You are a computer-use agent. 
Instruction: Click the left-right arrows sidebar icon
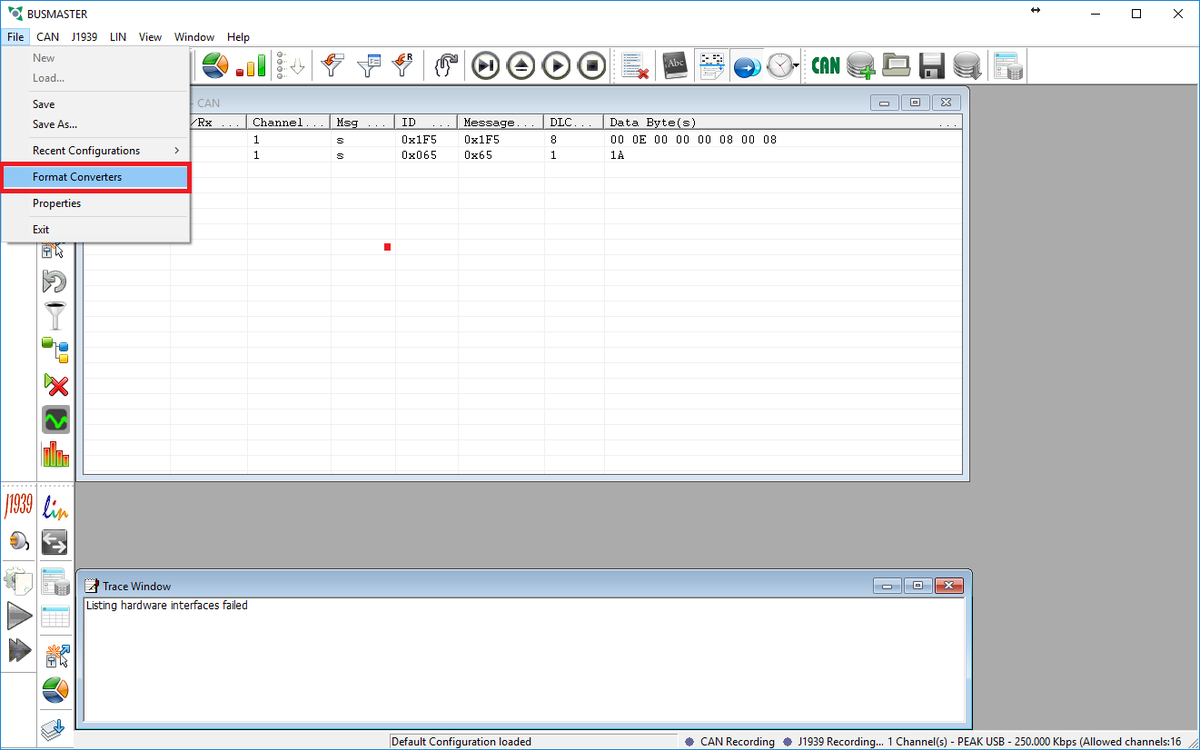(x=55, y=543)
